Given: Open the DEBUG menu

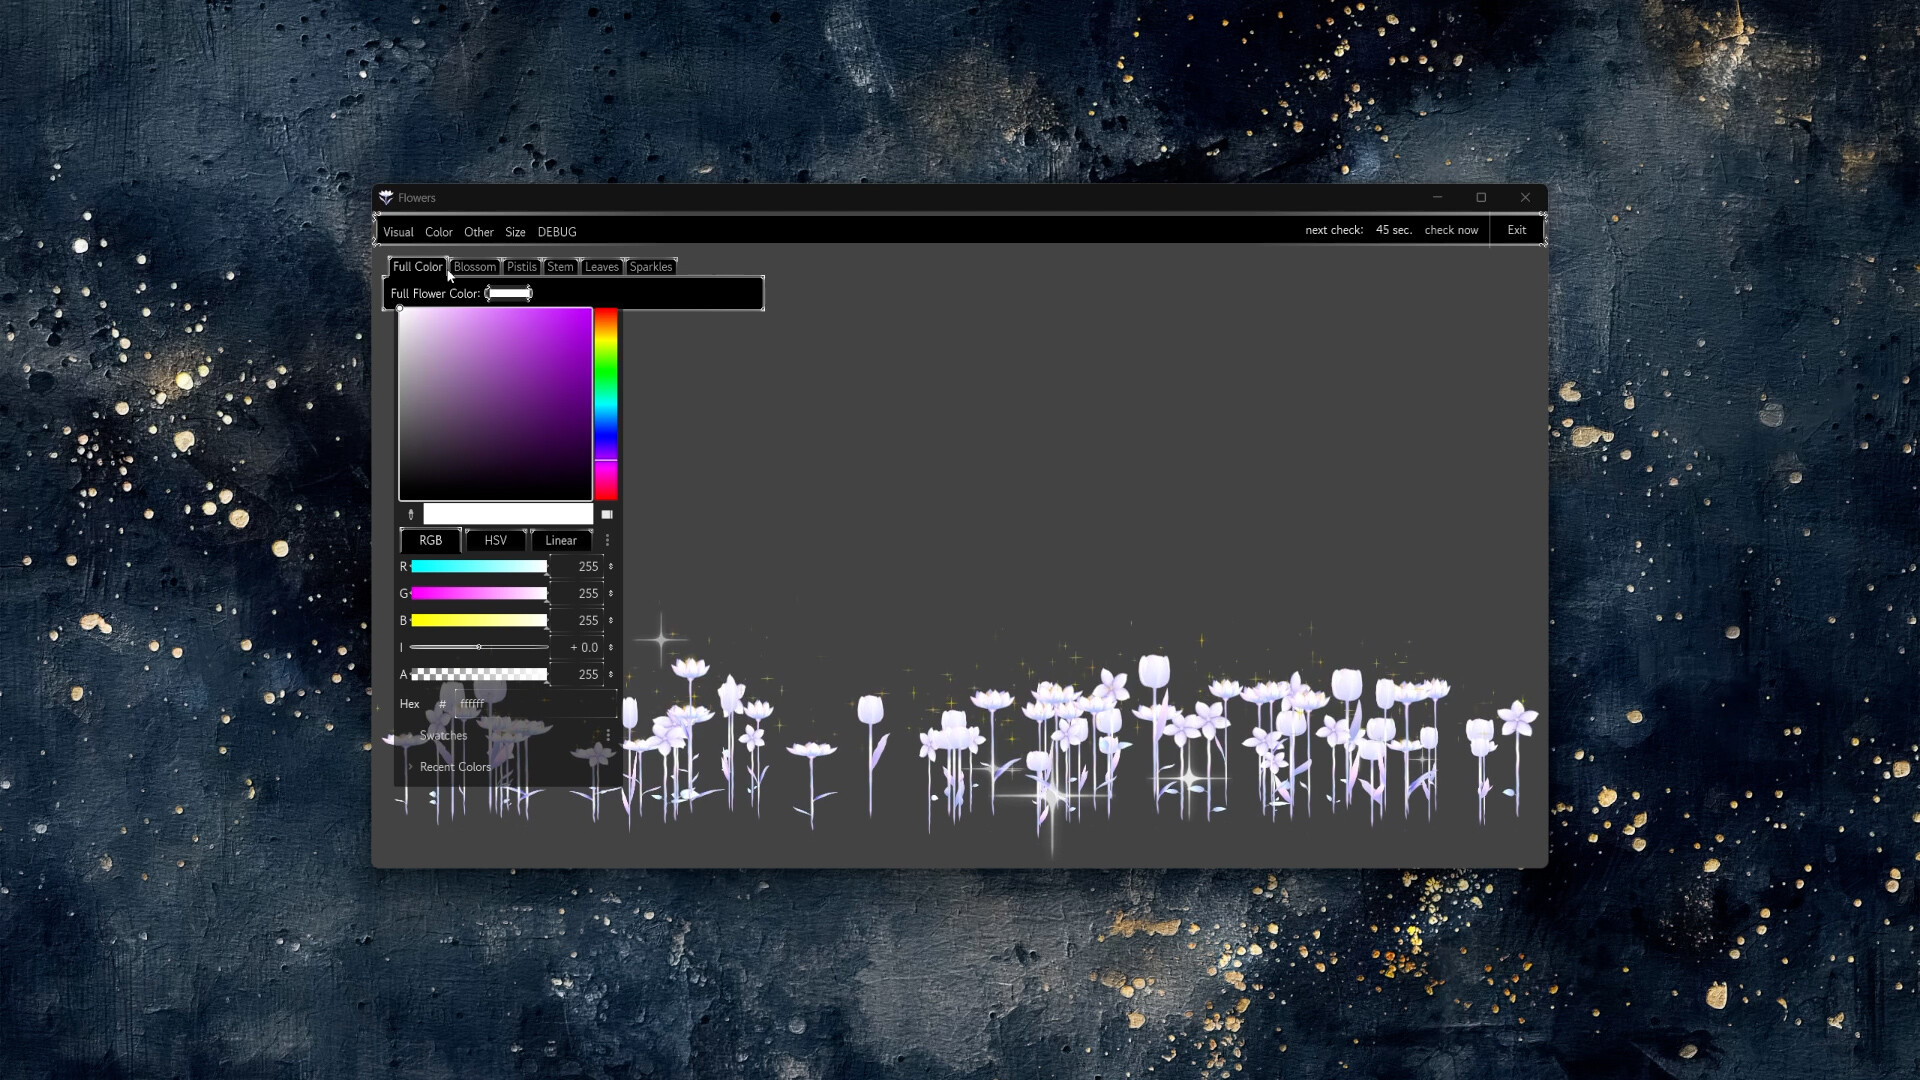Looking at the screenshot, I should (557, 231).
